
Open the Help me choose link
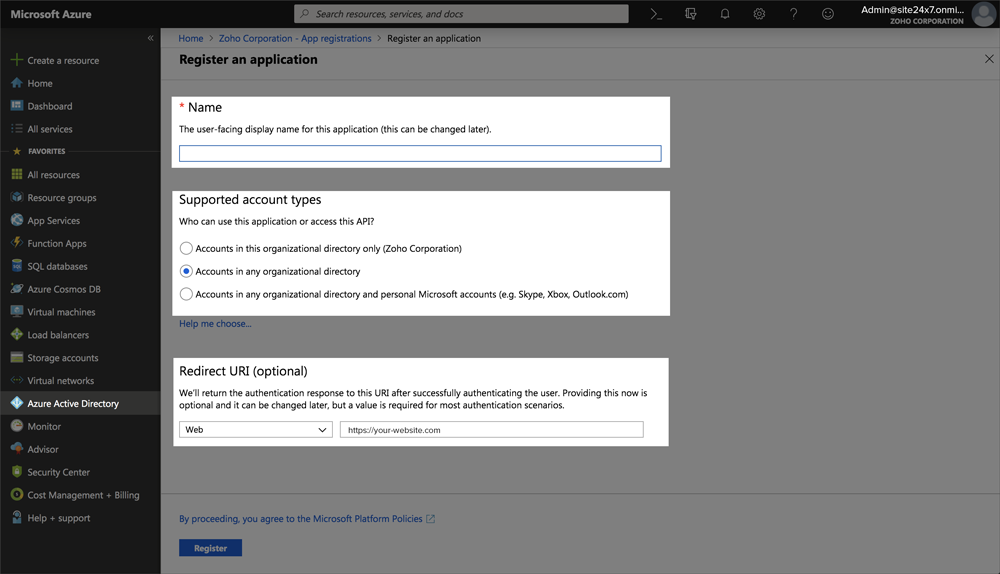click(215, 323)
